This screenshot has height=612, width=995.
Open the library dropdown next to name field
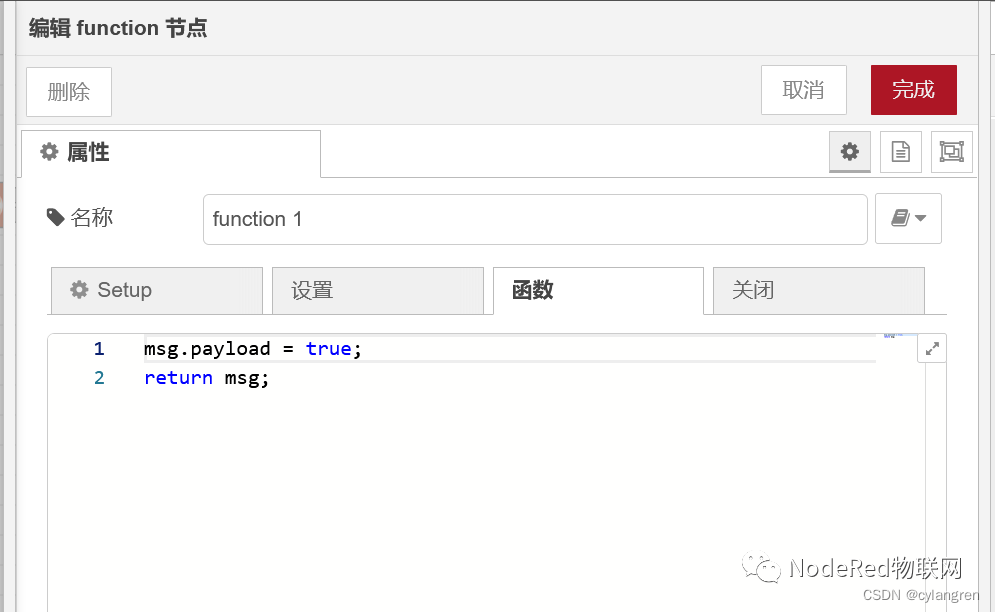(908, 218)
